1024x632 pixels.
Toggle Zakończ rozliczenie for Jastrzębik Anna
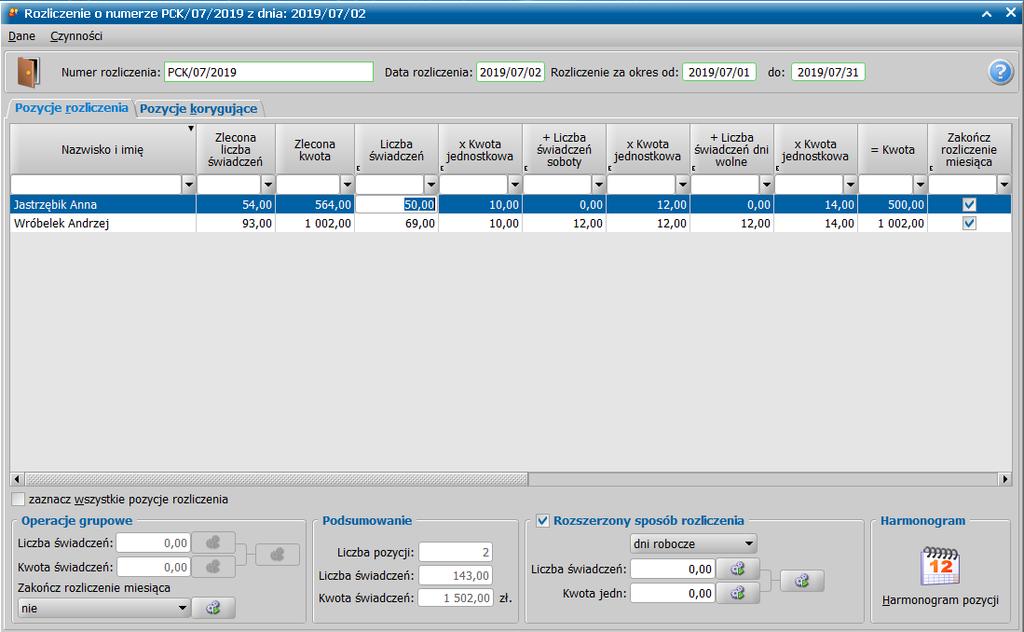coord(969,204)
